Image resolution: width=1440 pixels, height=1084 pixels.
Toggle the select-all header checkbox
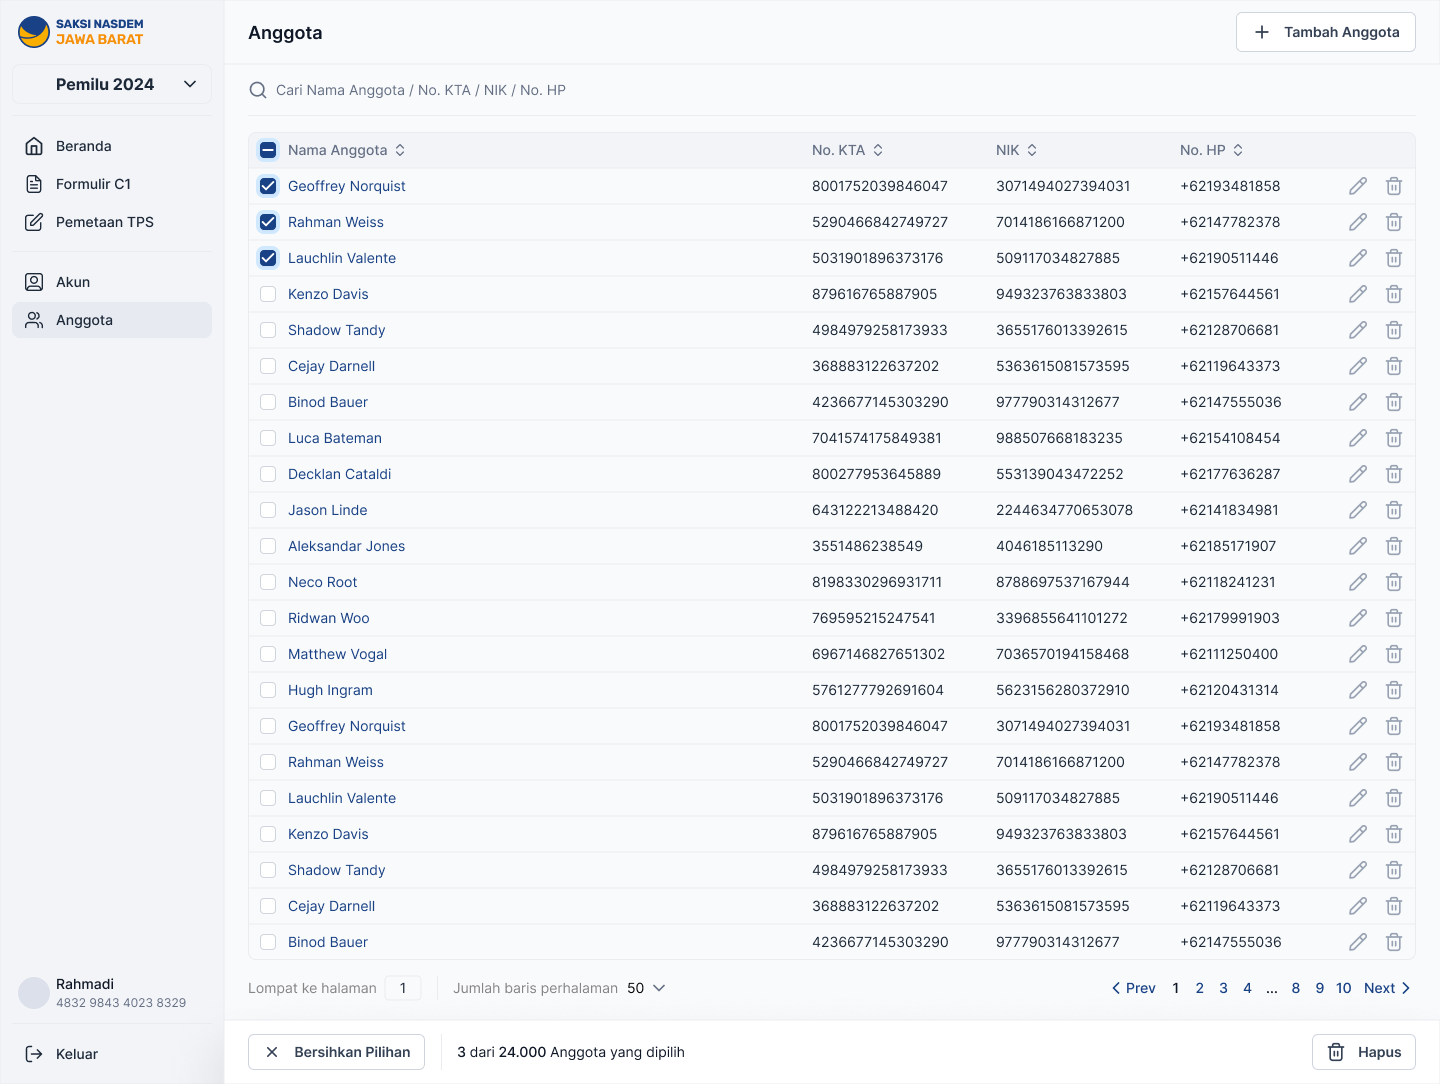(x=268, y=150)
